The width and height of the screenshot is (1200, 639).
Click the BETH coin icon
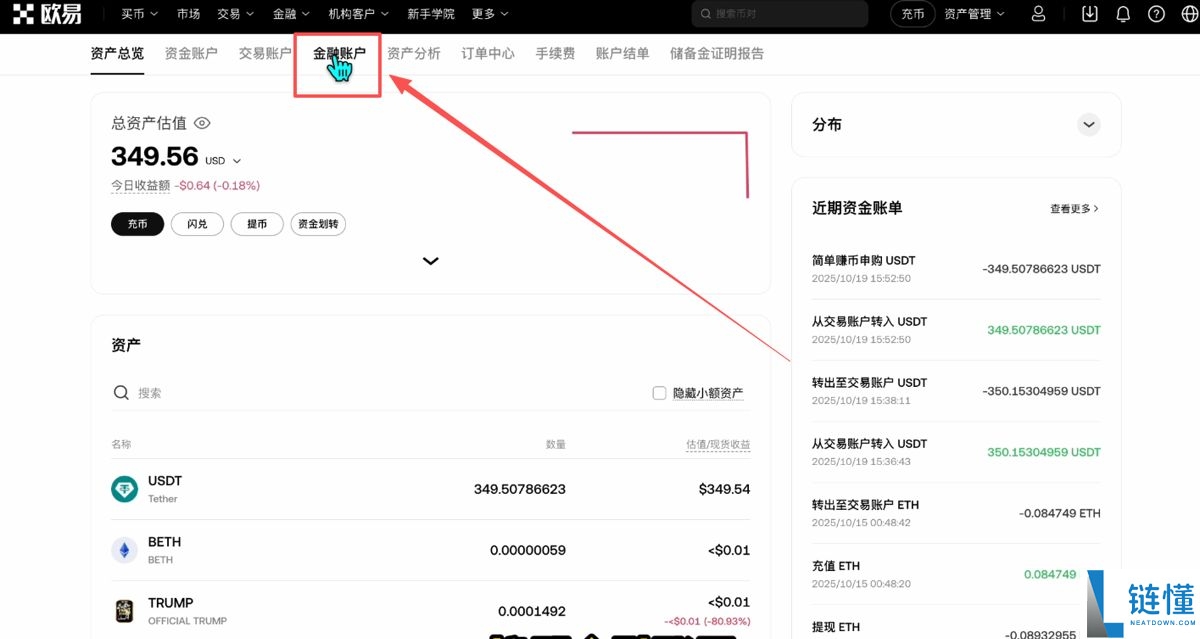coord(124,549)
